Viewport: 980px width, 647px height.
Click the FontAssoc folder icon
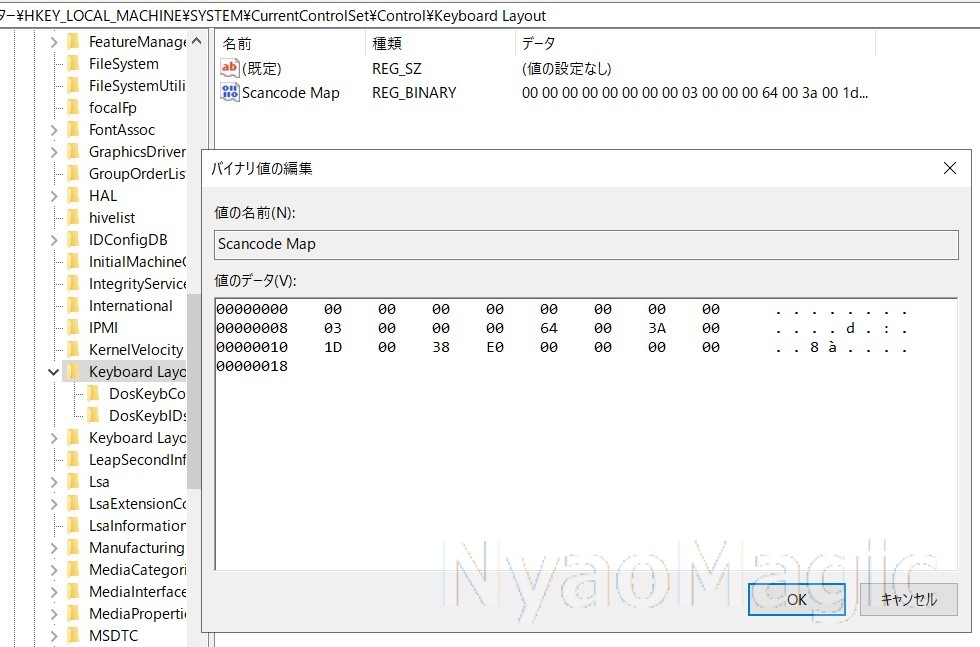coord(73,129)
